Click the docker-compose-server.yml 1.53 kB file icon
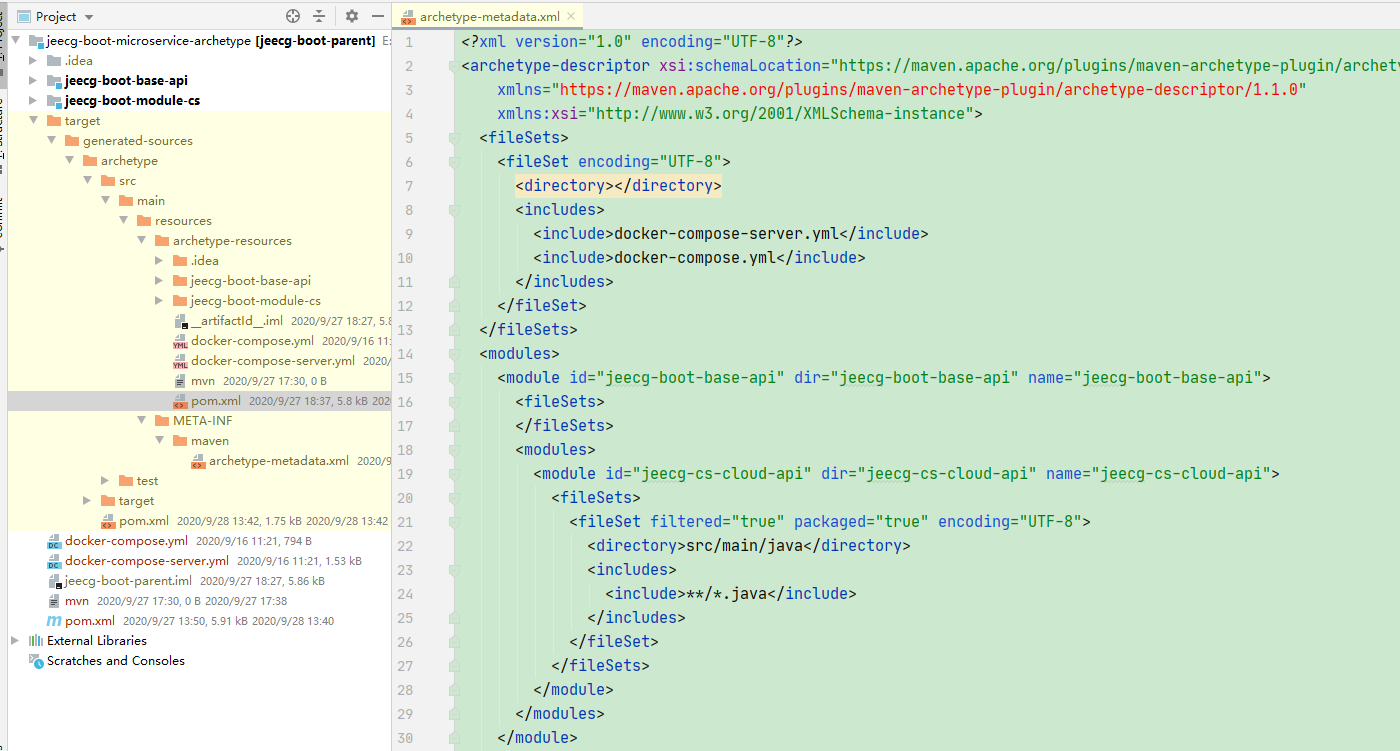The height and width of the screenshot is (751, 1400). point(55,561)
